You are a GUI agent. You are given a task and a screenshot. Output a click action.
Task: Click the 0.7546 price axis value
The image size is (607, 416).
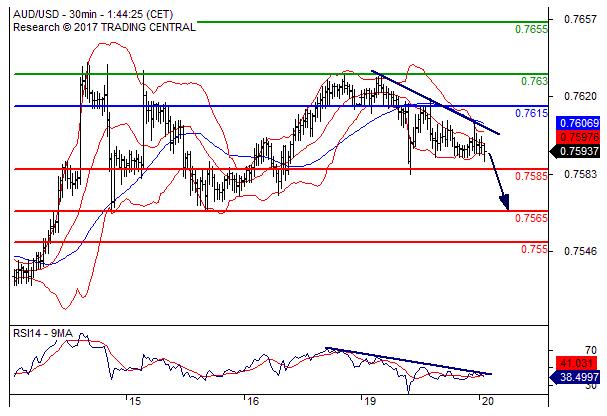(580, 252)
